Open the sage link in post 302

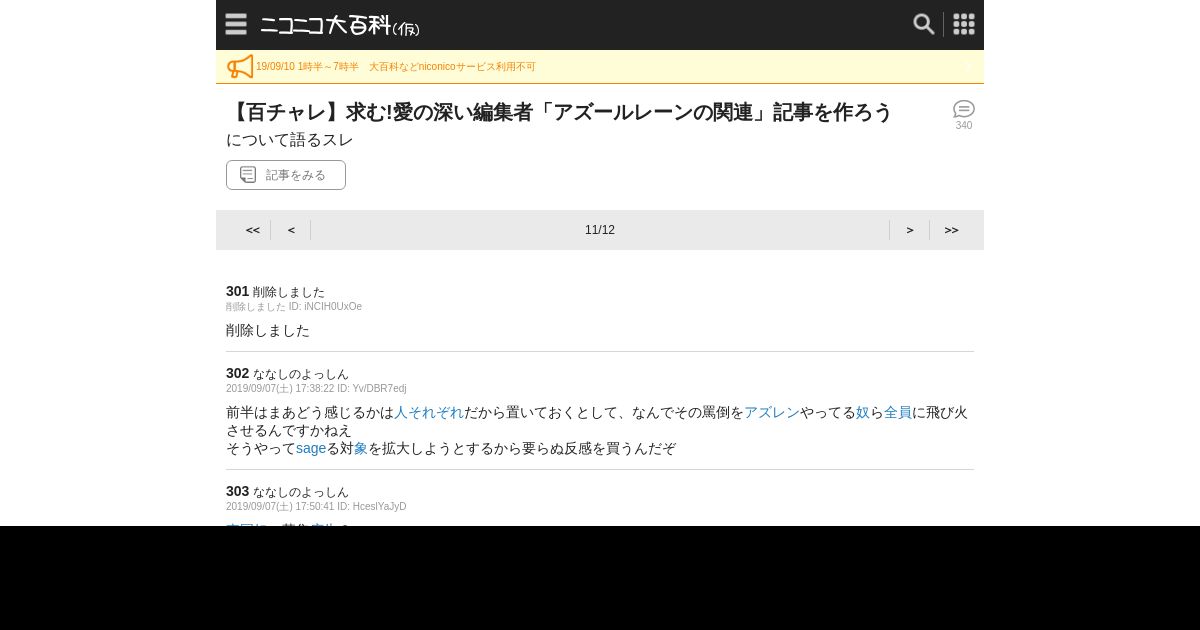click(x=311, y=448)
